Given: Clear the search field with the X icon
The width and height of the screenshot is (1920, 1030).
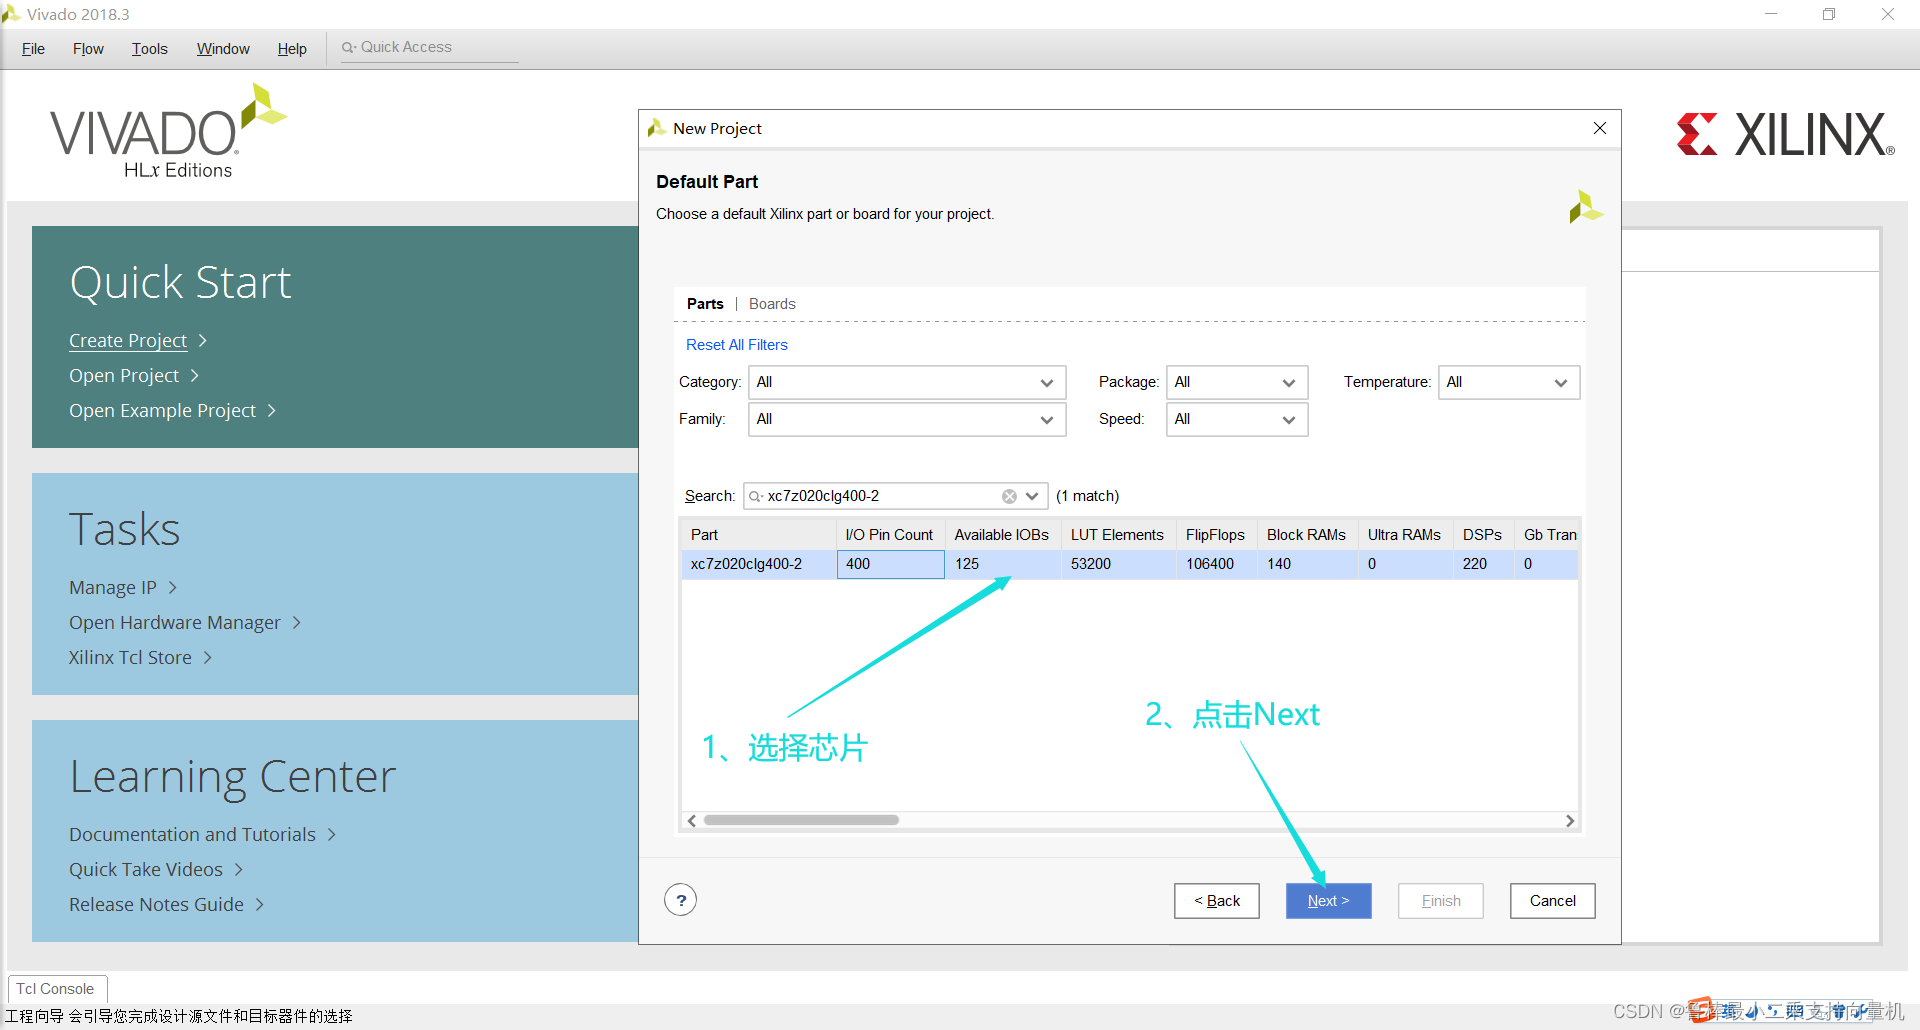Looking at the screenshot, I should coord(1009,496).
